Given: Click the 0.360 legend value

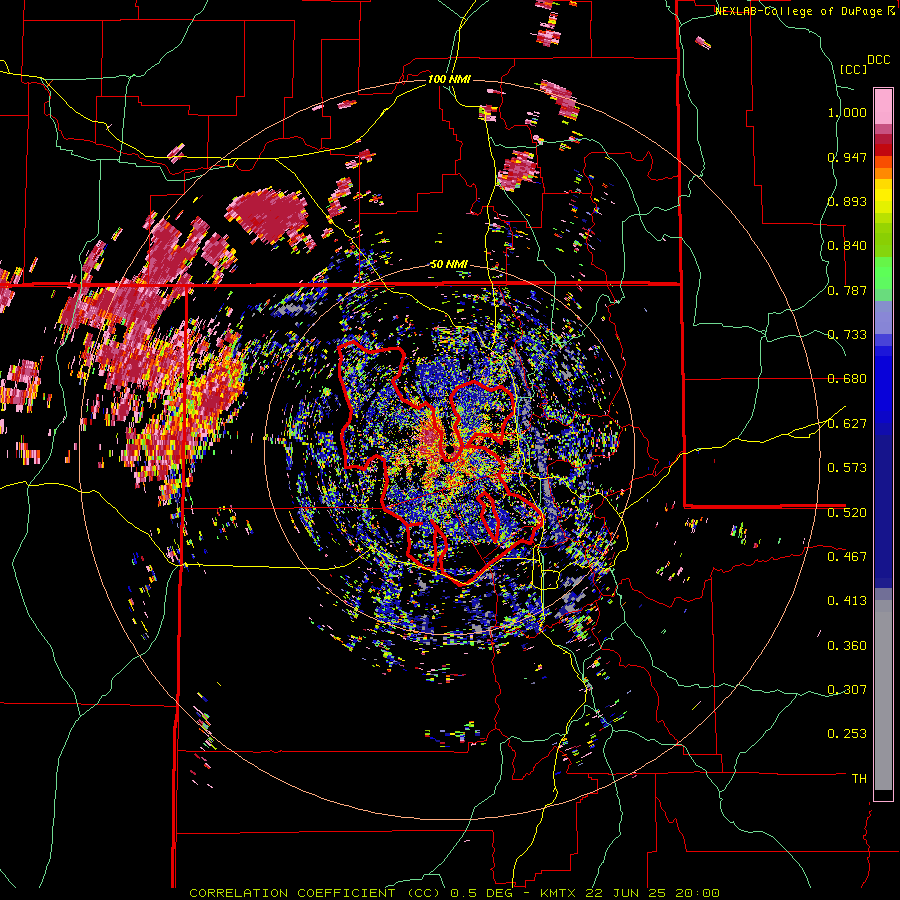Looking at the screenshot, I should (x=847, y=646).
